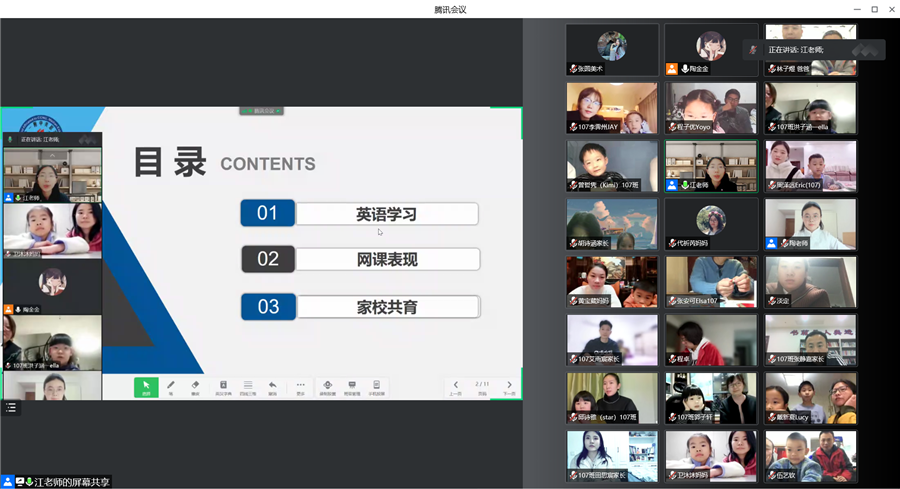This screenshot has width=900, height=489.
Task: Select the 02 网课表现 contents item
Action: (360, 259)
